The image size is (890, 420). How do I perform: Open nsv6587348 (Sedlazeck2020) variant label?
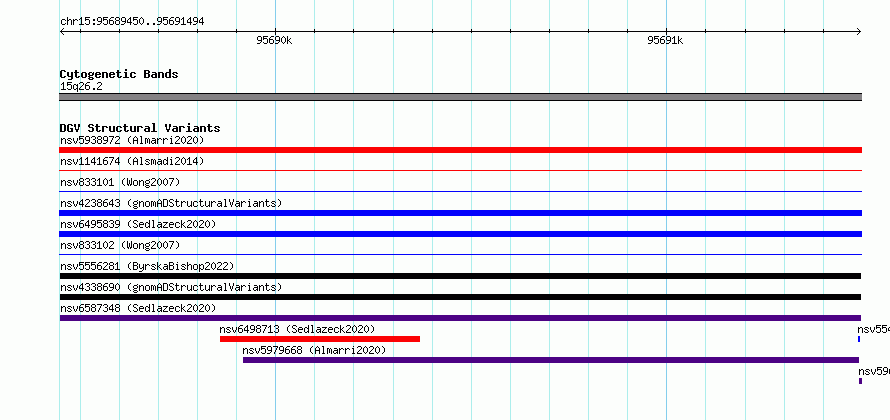(138, 308)
